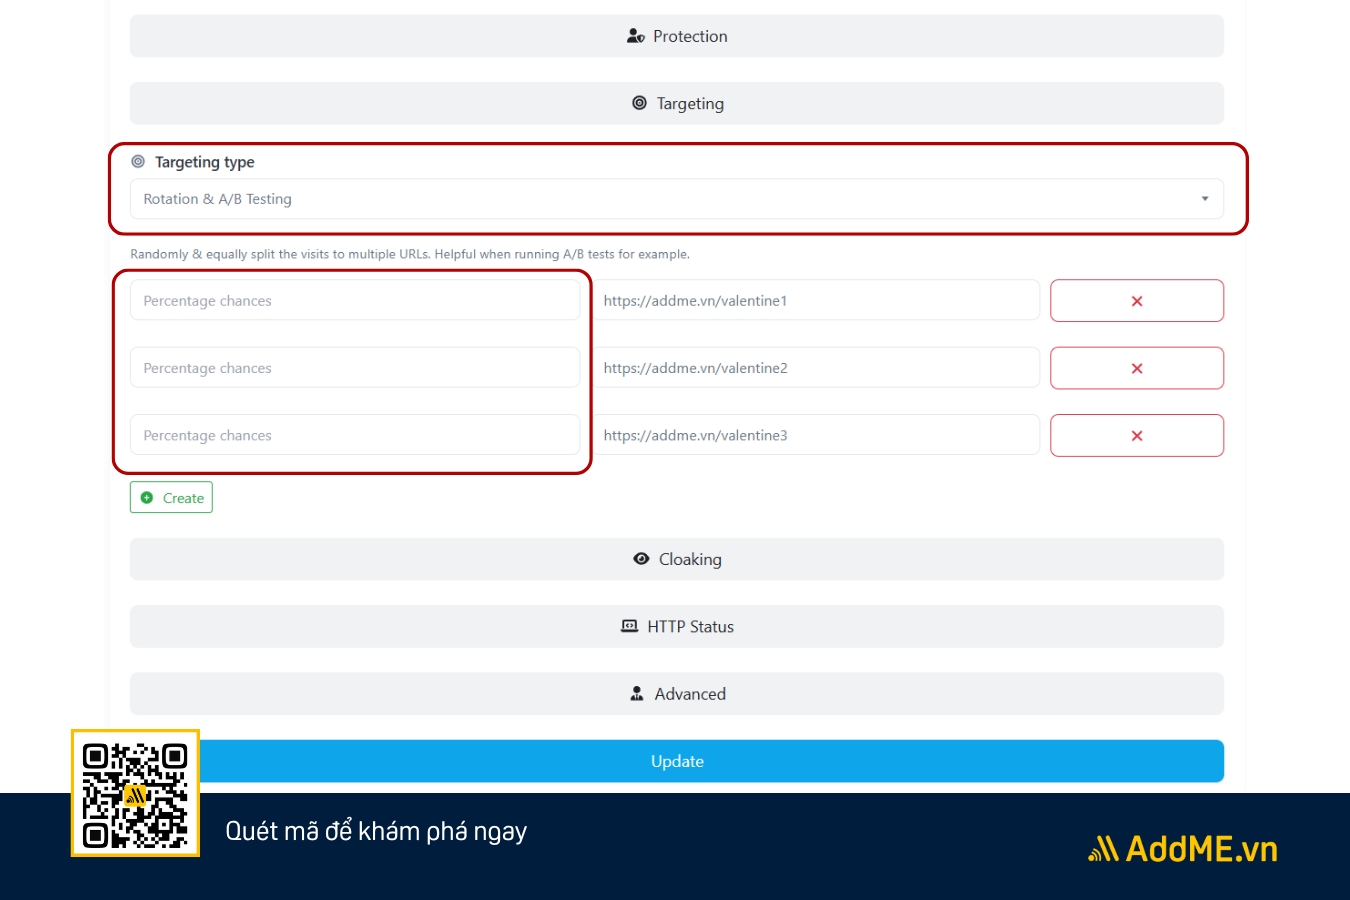The image size is (1350, 900).
Task: Click Percentage chances field for valentine3
Action: click(355, 435)
